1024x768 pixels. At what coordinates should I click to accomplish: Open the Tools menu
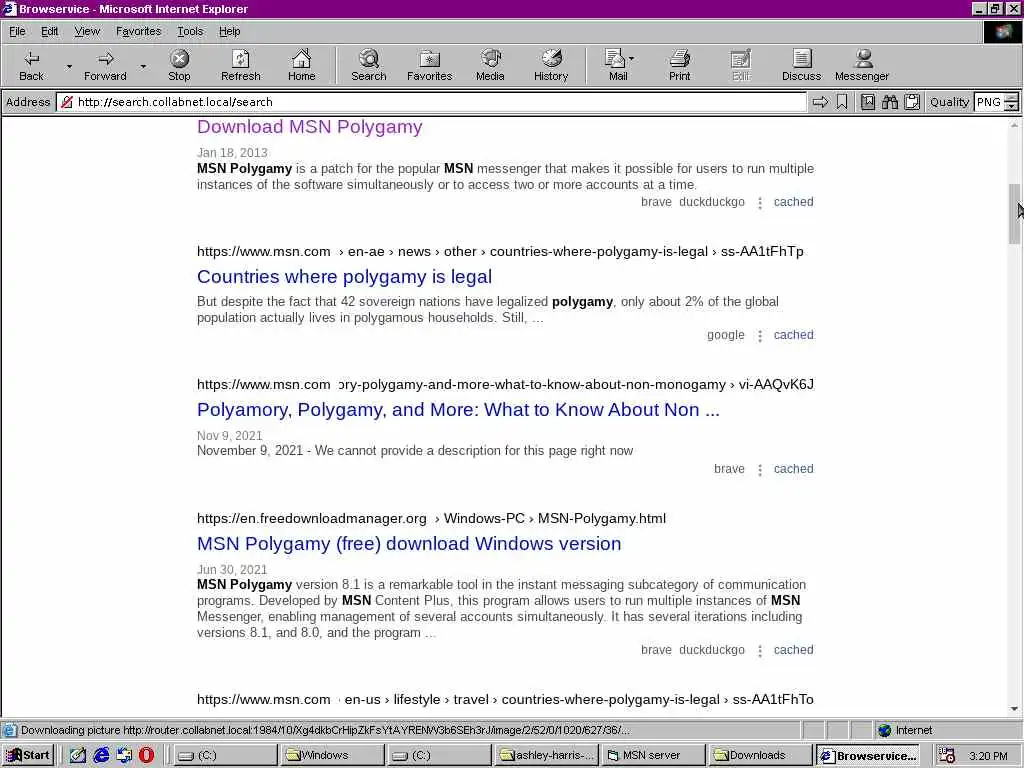point(190,31)
